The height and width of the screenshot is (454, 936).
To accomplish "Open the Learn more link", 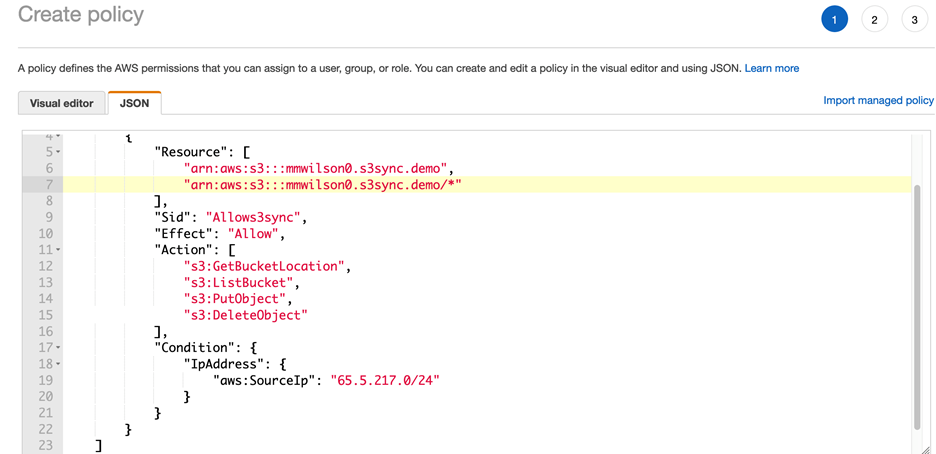I will pyautogui.click(x=772, y=69).
